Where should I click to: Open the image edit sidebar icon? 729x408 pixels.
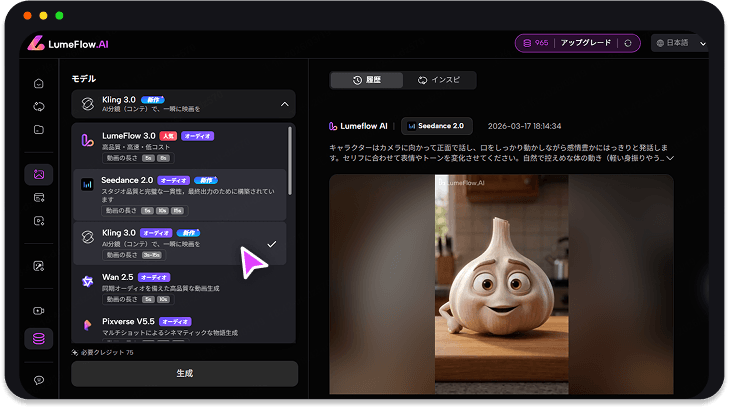point(39,266)
